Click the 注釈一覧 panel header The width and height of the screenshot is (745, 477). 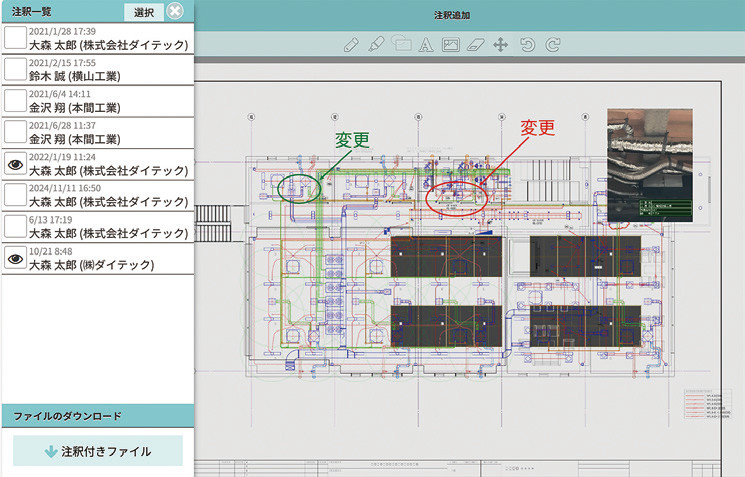click(32, 11)
